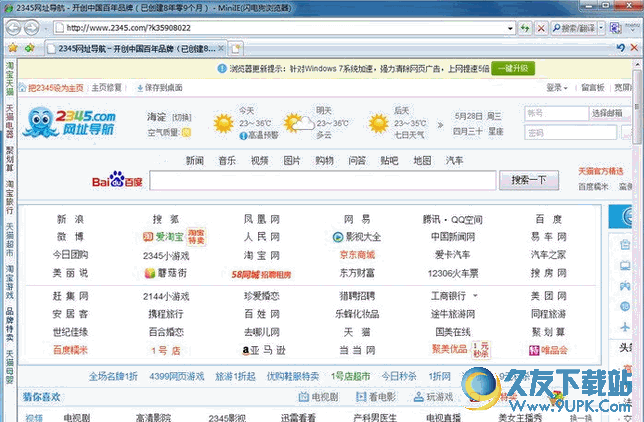
Task: Click the 2345.com octopus logo
Action: coord(69,122)
